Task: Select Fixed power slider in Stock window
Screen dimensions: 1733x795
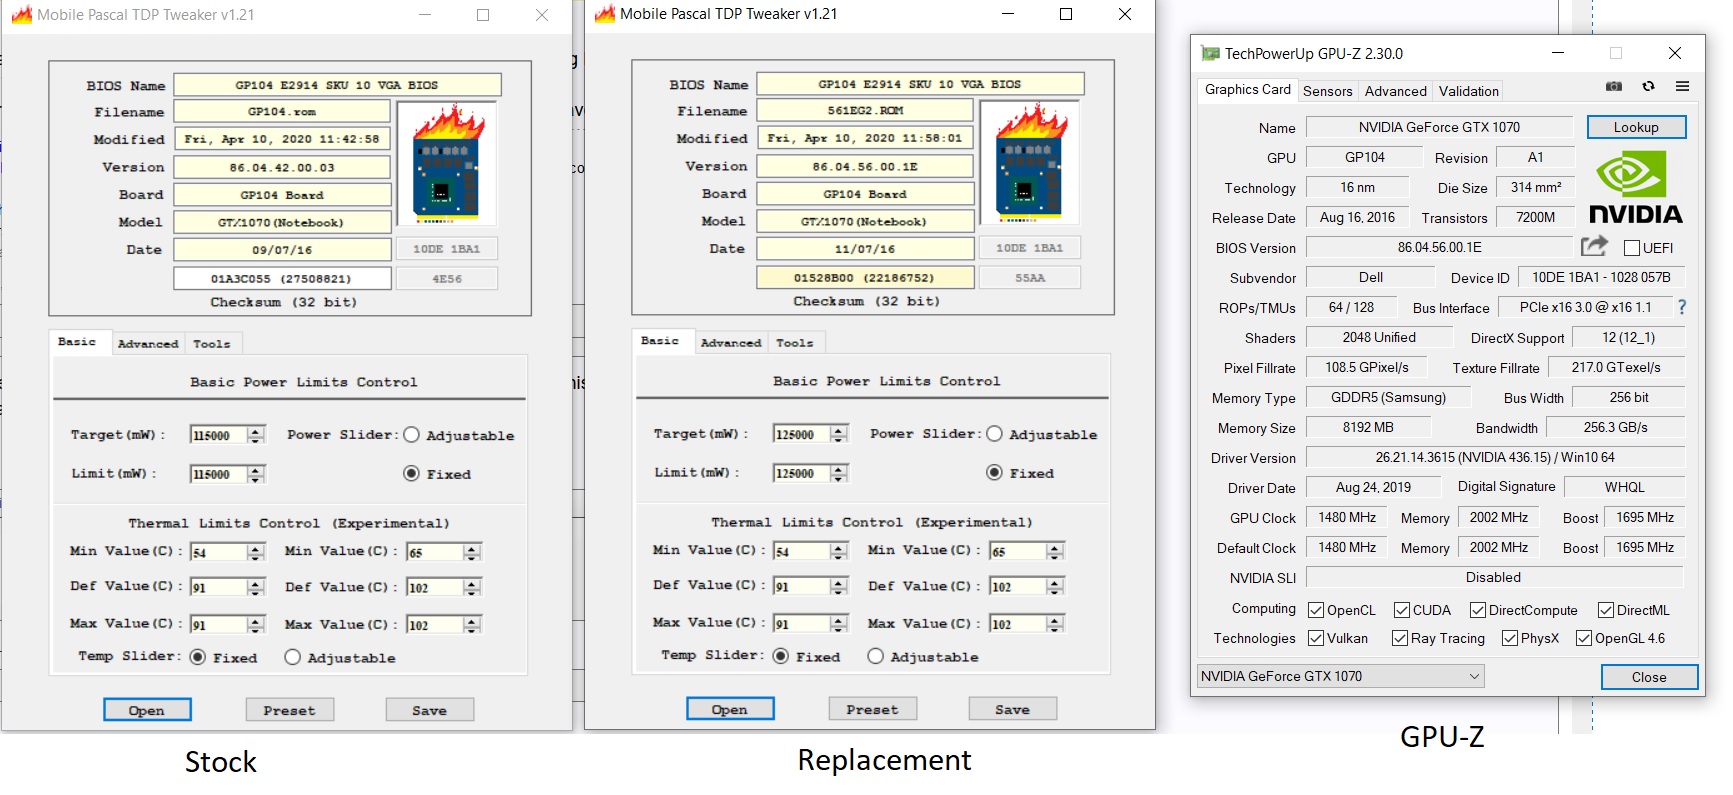Action: pyautogui.click(x=411, y=474)
